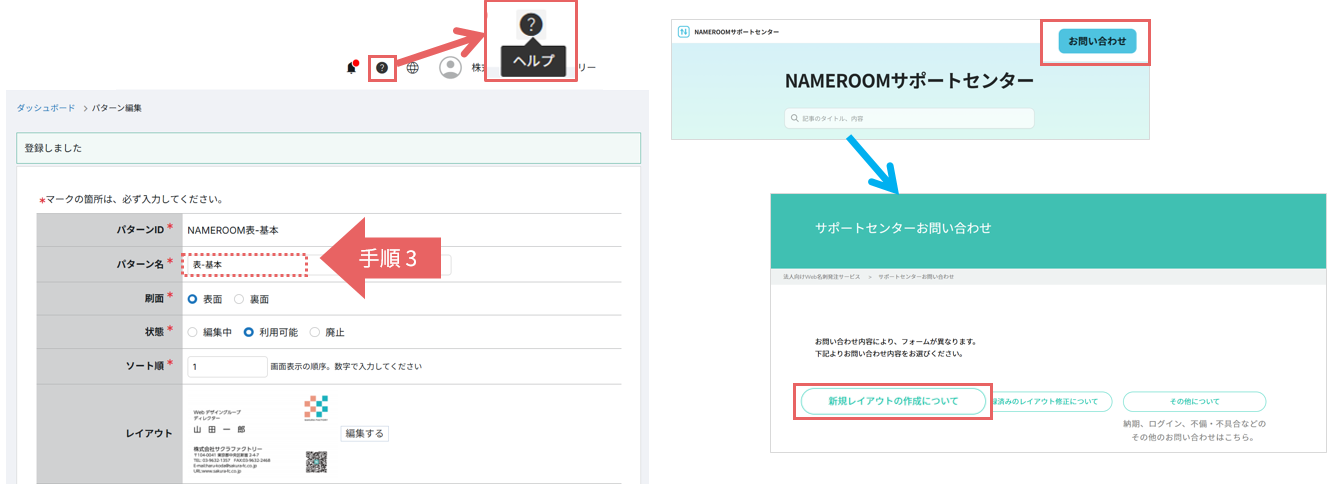Open the globe language icon
The image size is (1332, 489).
coord(413,68)
